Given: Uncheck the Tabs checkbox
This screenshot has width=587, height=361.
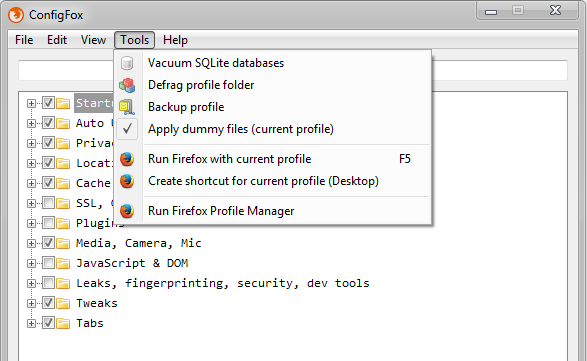Looking at the screenshot, I should [x=48, y=323].
